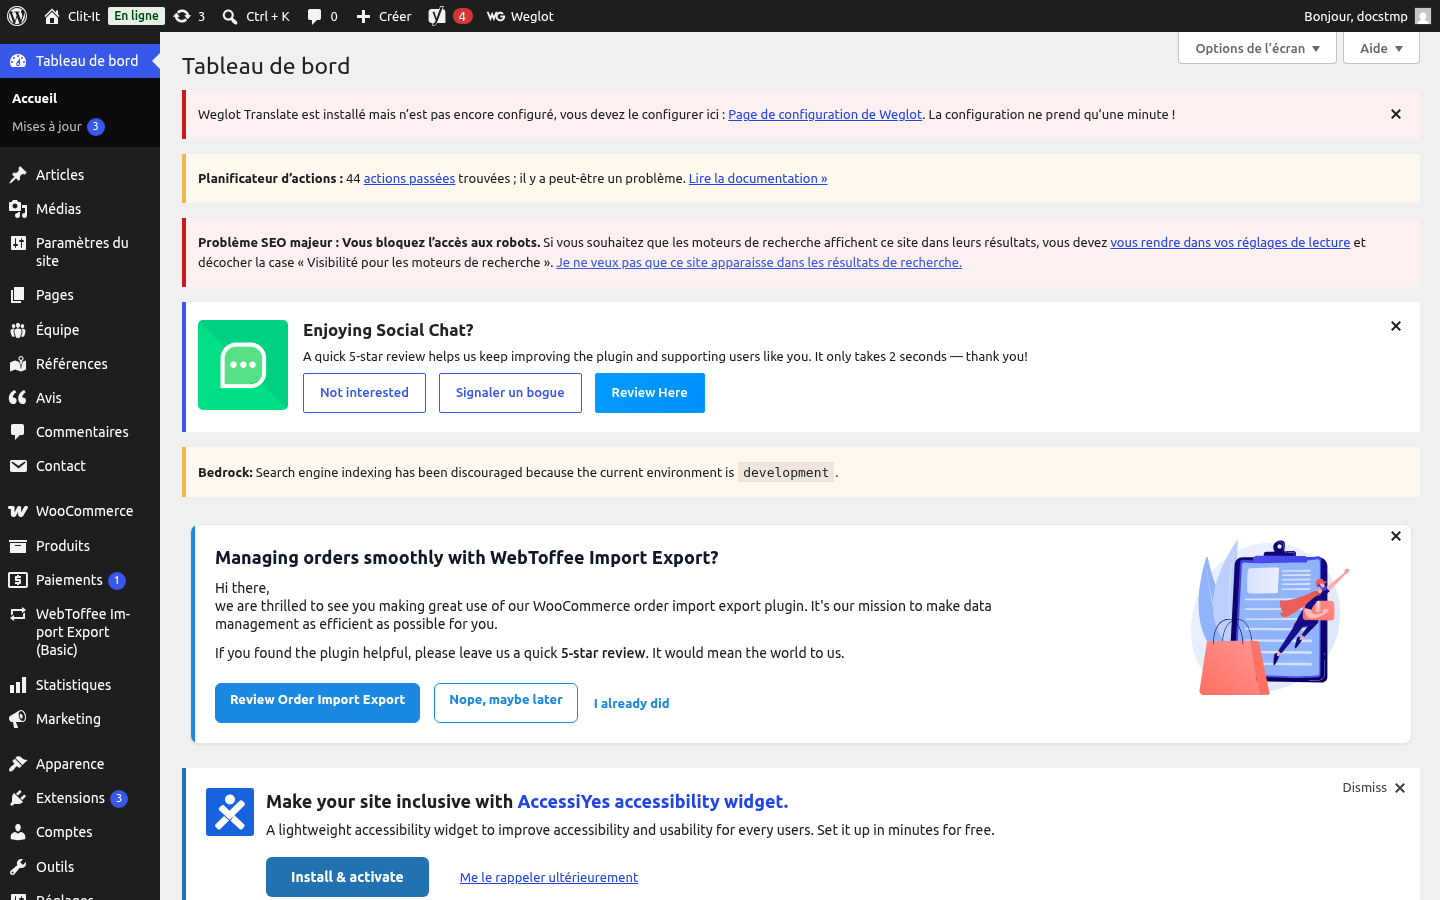The image size is (1440, 900).
Task: Open the Ctrl + K search icon
Action: click(230, 16)
